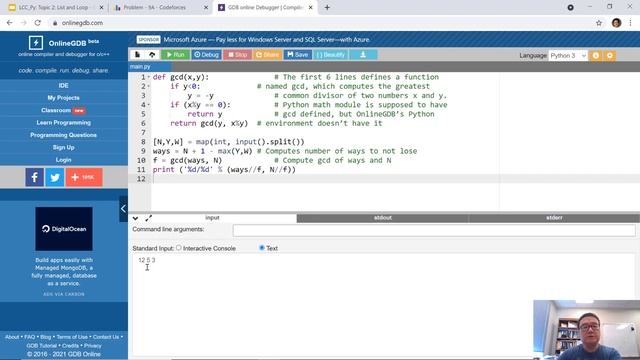Fold code at line 1 arrow
The image size is (640, 360).
pos(149,77)
